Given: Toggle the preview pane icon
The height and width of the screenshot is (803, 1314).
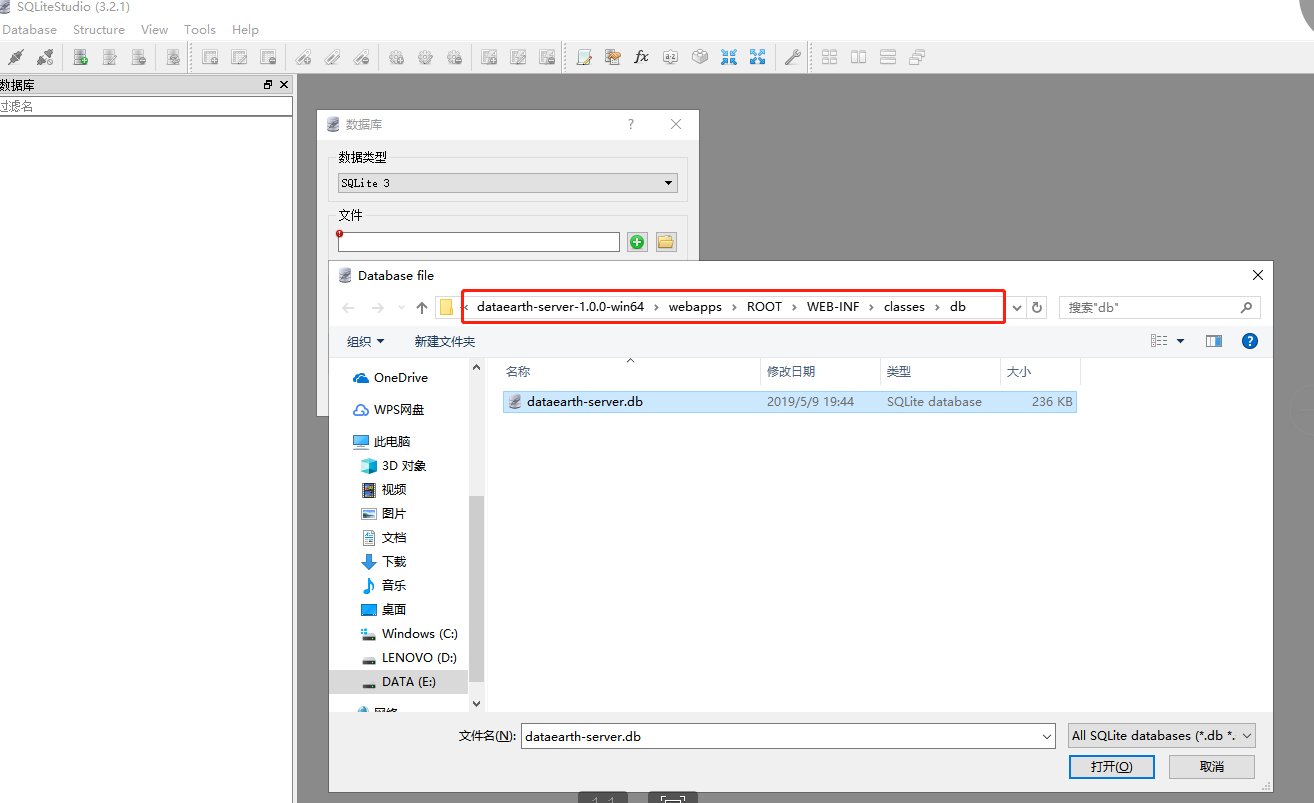Looking at the screenshot, I should (x=1214, y=341).
